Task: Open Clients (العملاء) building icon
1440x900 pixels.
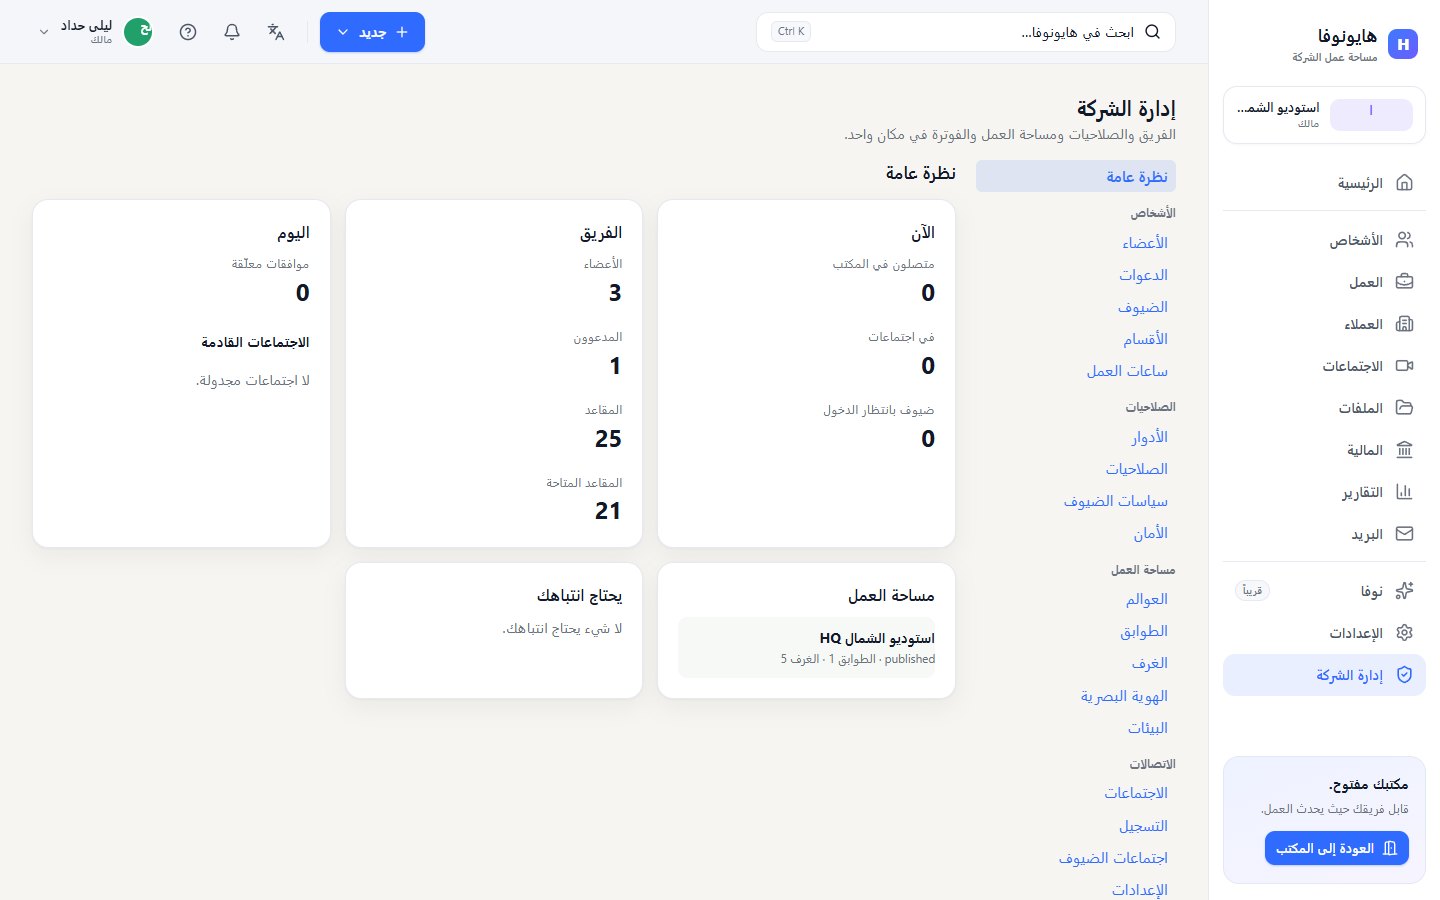Action: coord(1404,324)
